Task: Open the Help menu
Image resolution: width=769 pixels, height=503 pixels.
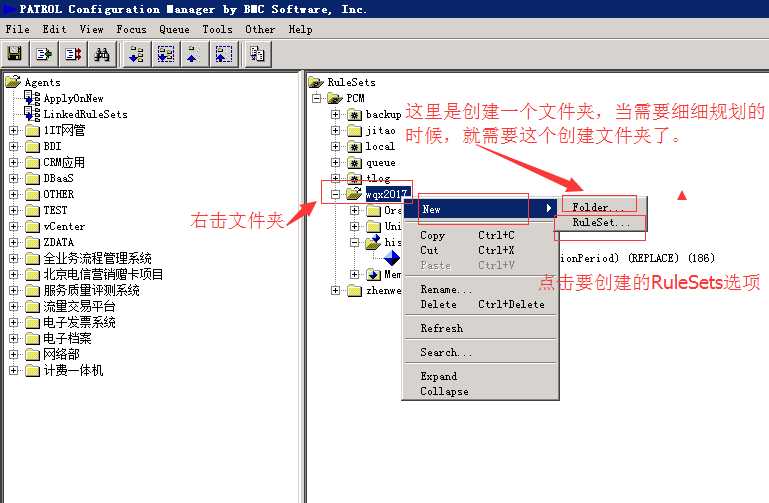Action: 300,29
